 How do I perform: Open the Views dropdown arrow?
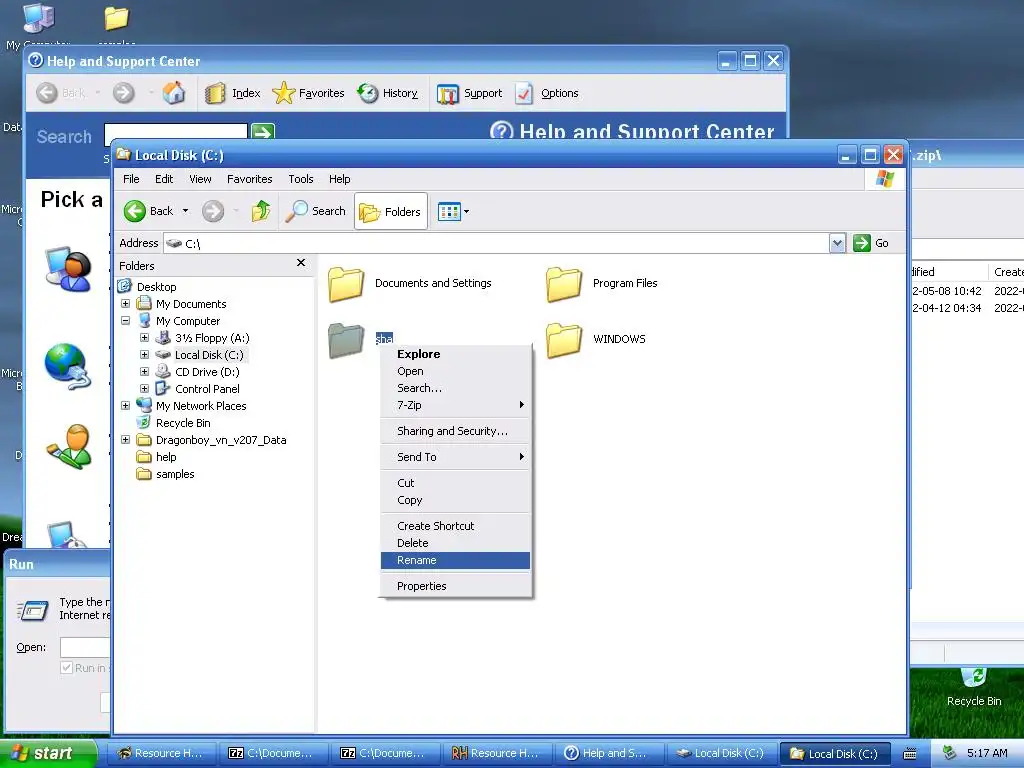pyautogui.click(x=466, y=212)
